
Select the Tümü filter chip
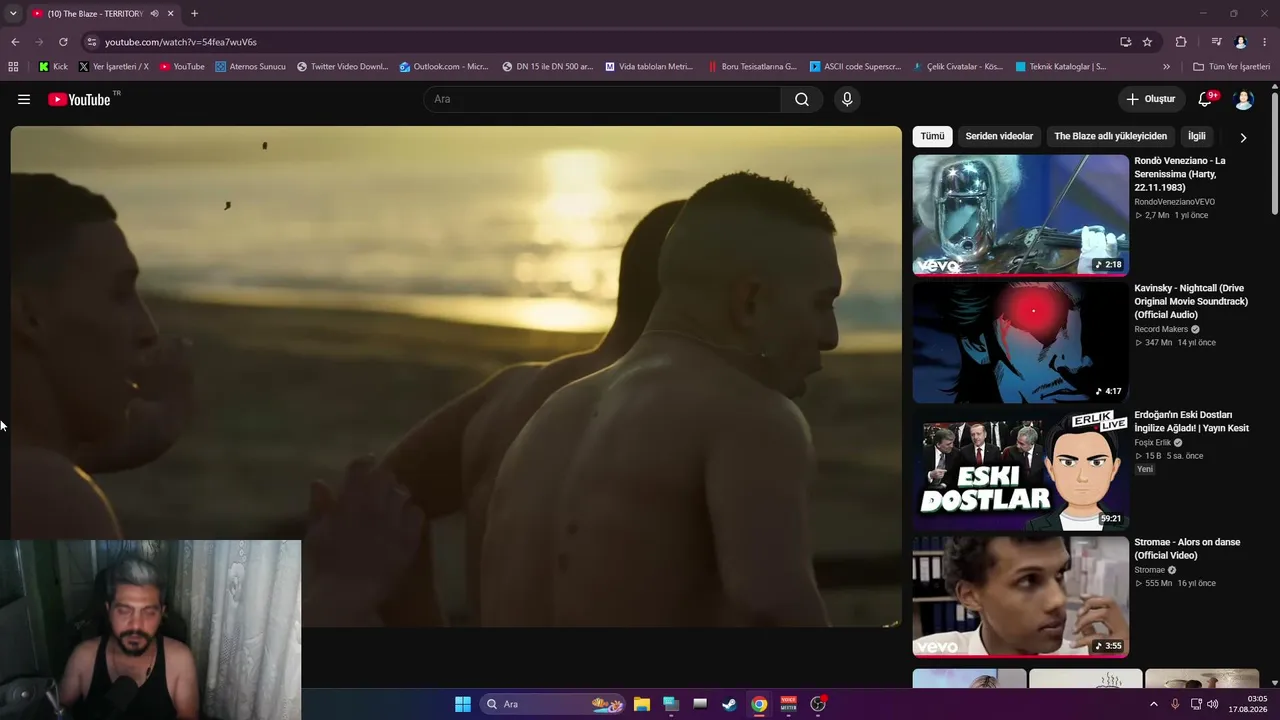(x=932, y=136)
